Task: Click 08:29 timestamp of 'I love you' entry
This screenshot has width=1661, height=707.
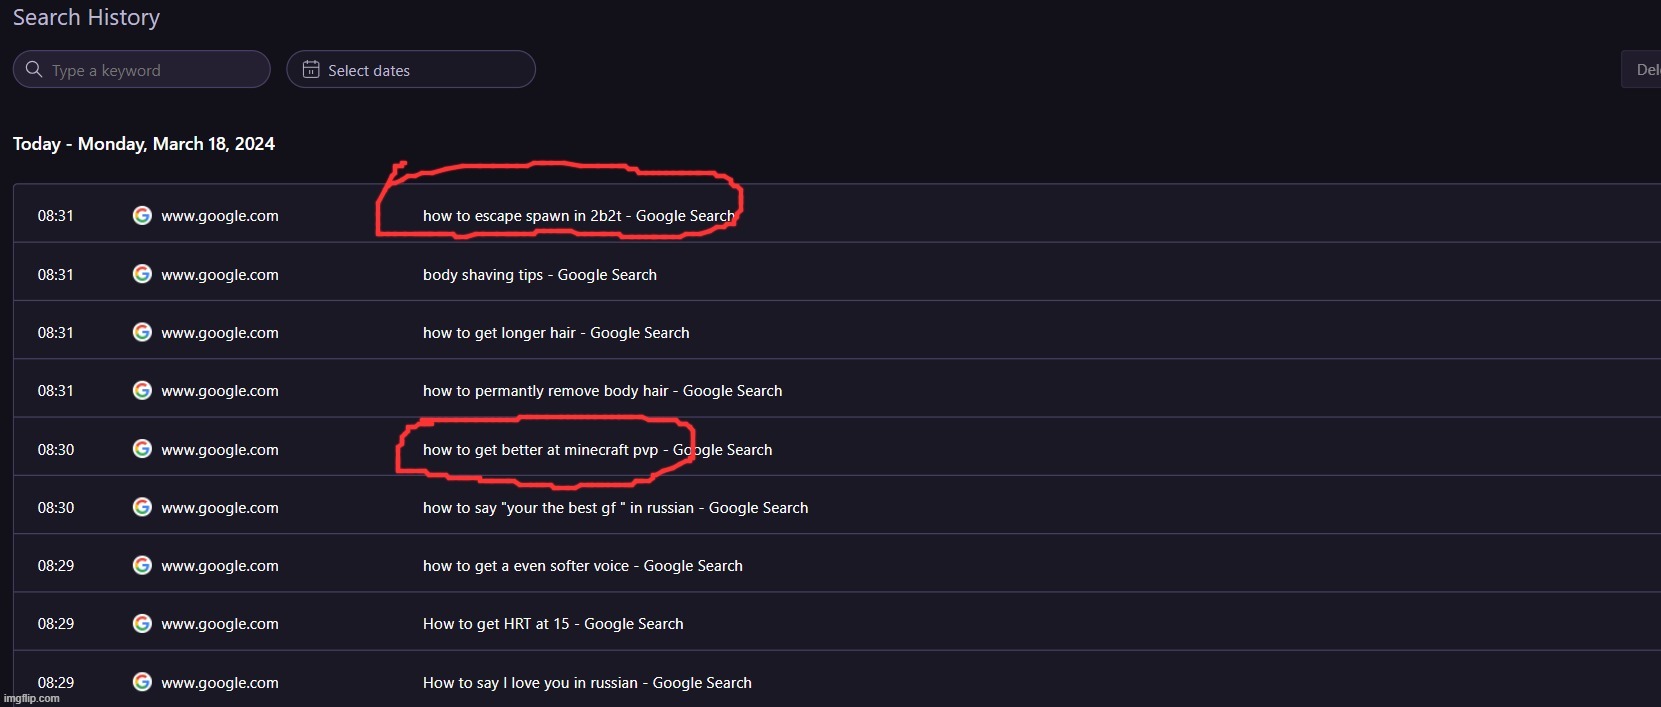Action: click(x=56, y=682)
